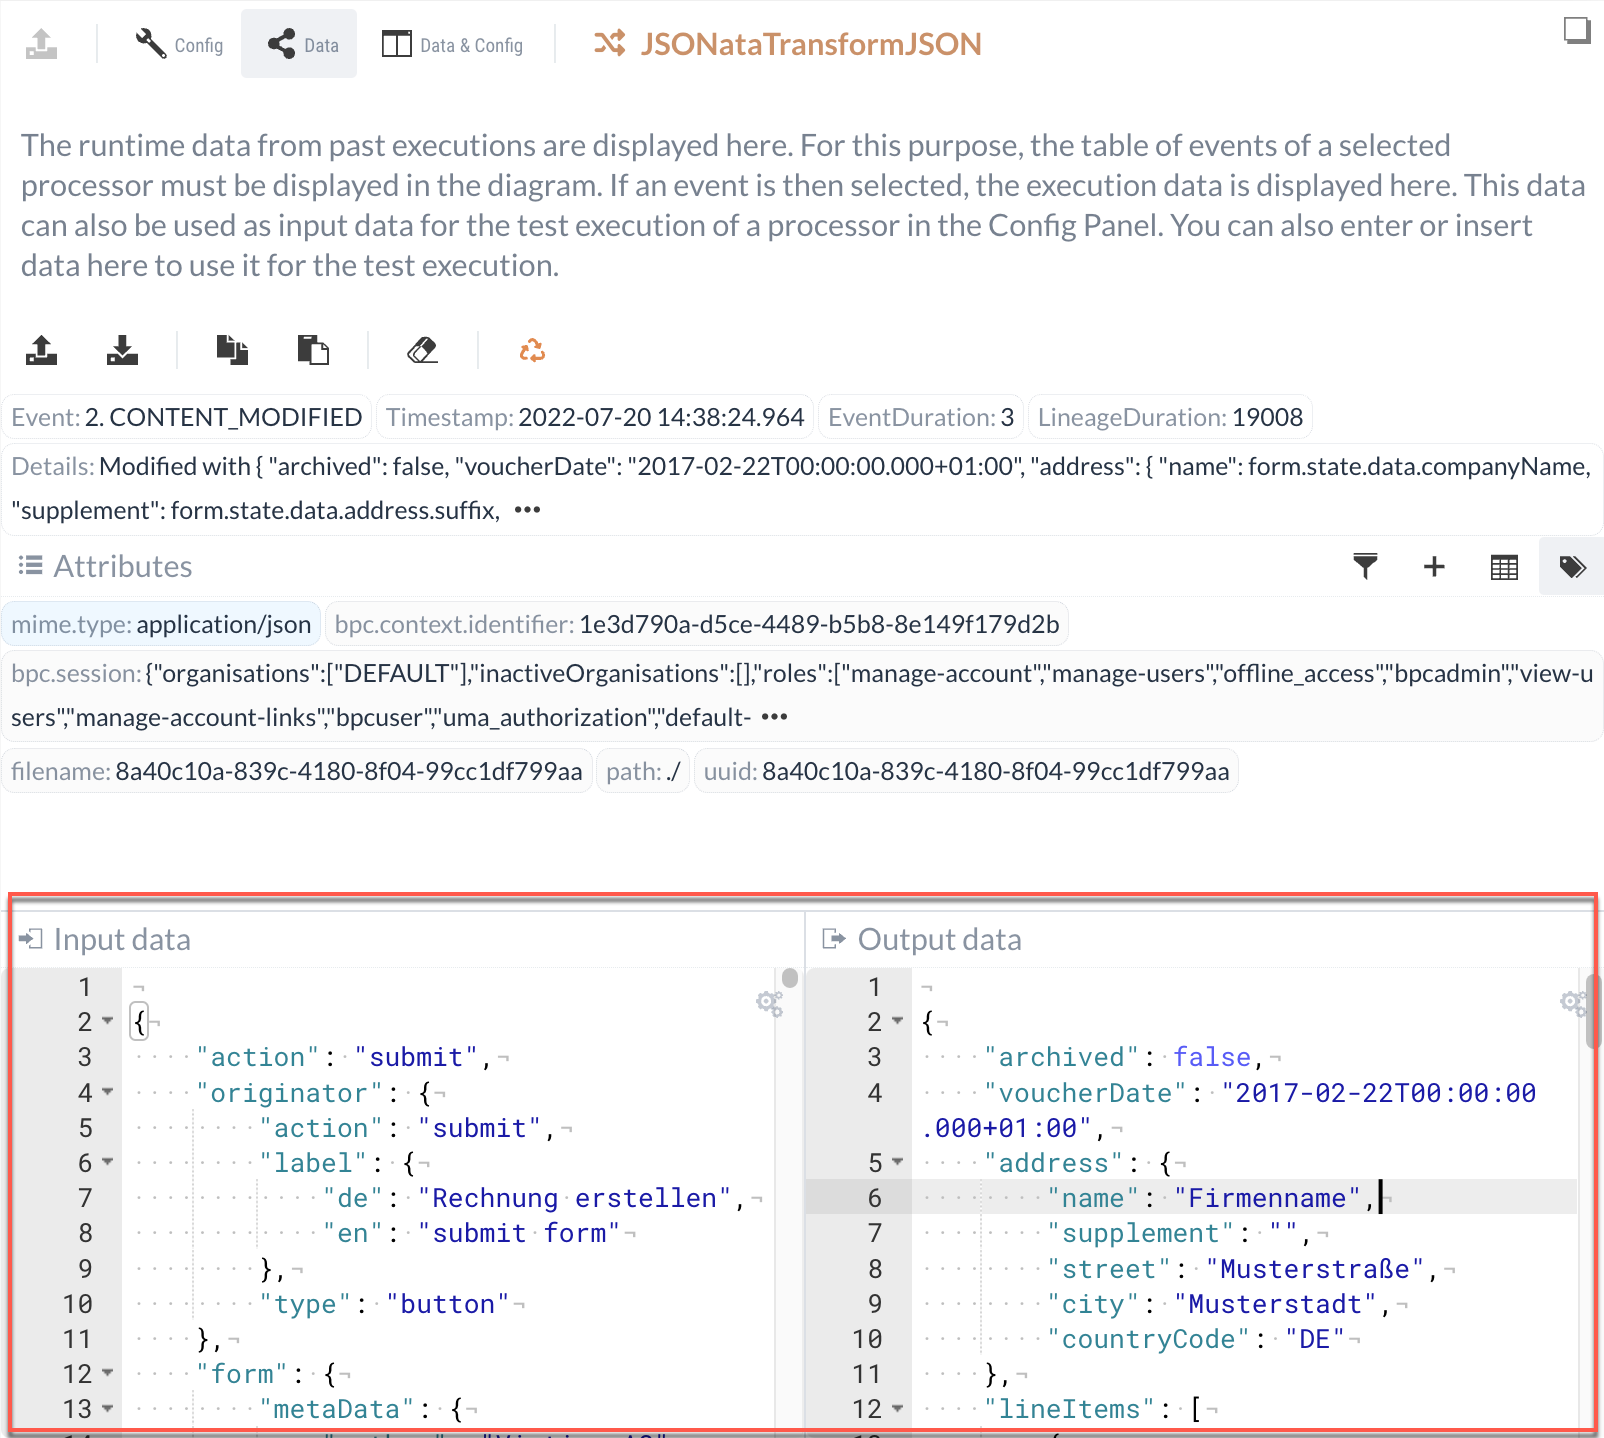Click the "Firmenname" value in output
This screenshot has height=1438, width=1604.
(x=1268, y=1198)
